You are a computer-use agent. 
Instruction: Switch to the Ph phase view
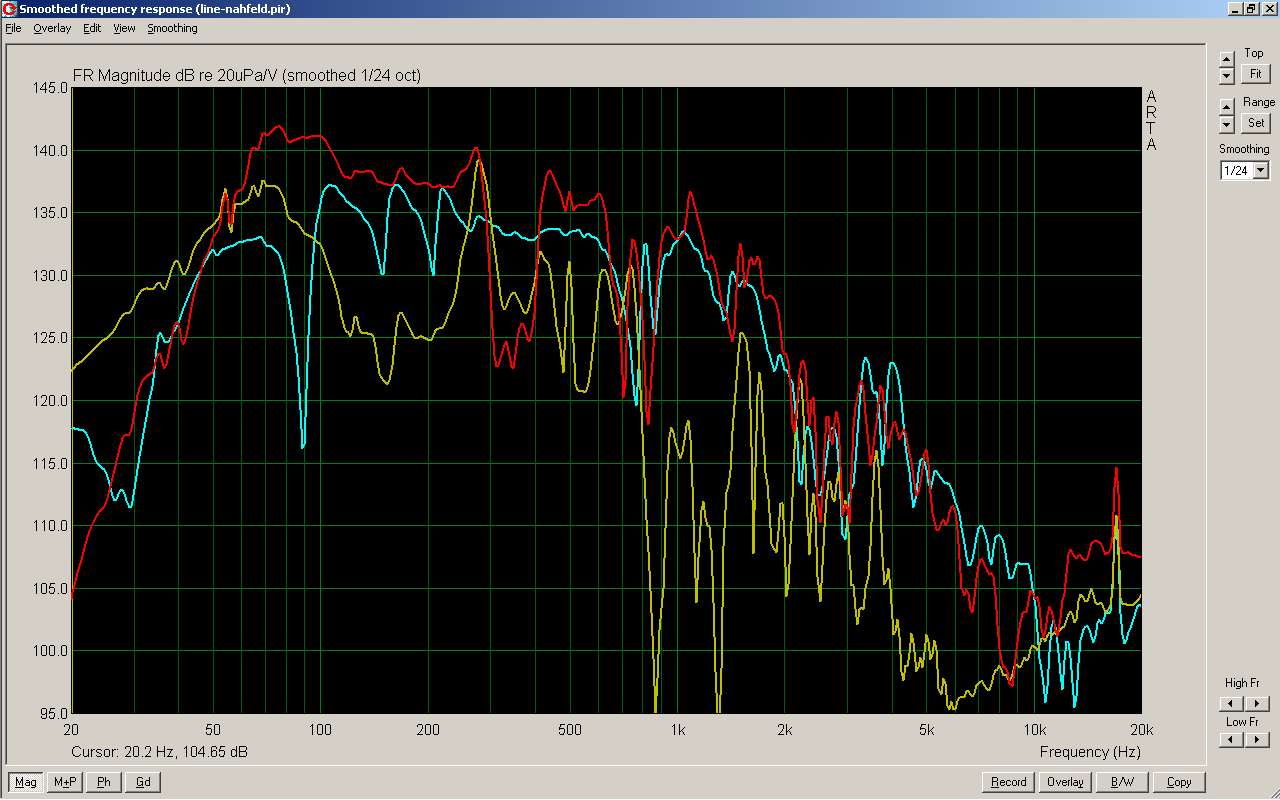pyautogui.click(x=104, y=782)
